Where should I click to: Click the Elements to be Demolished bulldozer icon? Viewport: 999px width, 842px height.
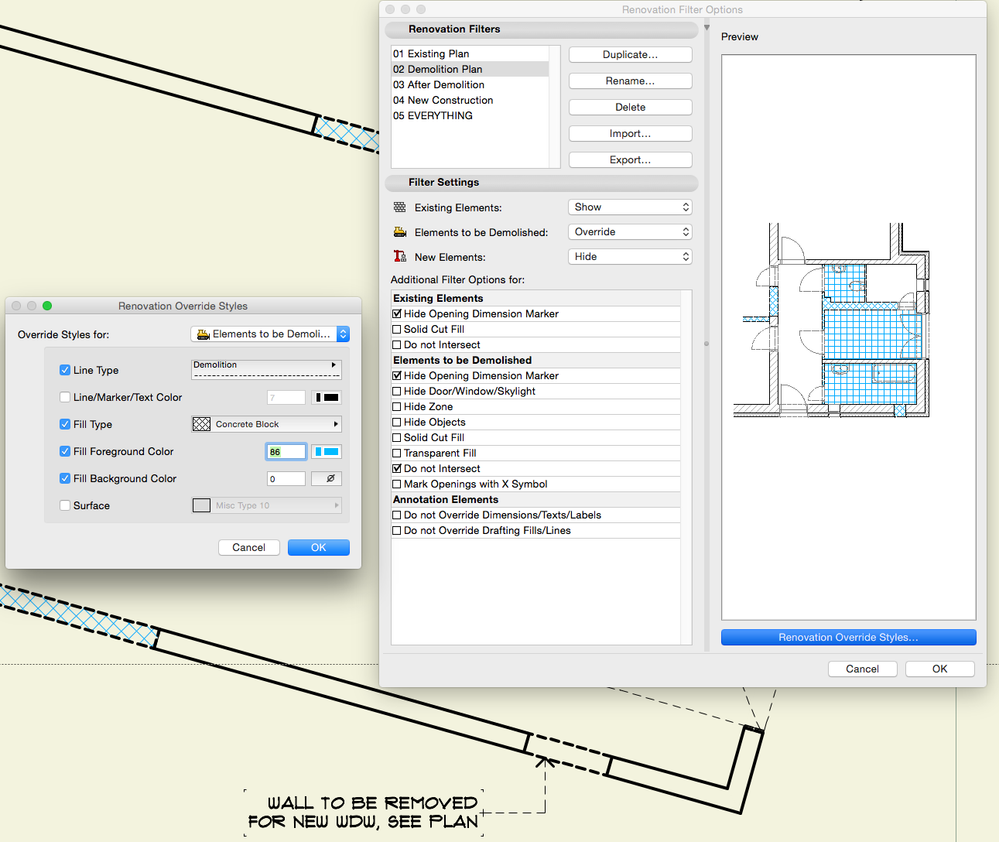click(399, 232)
